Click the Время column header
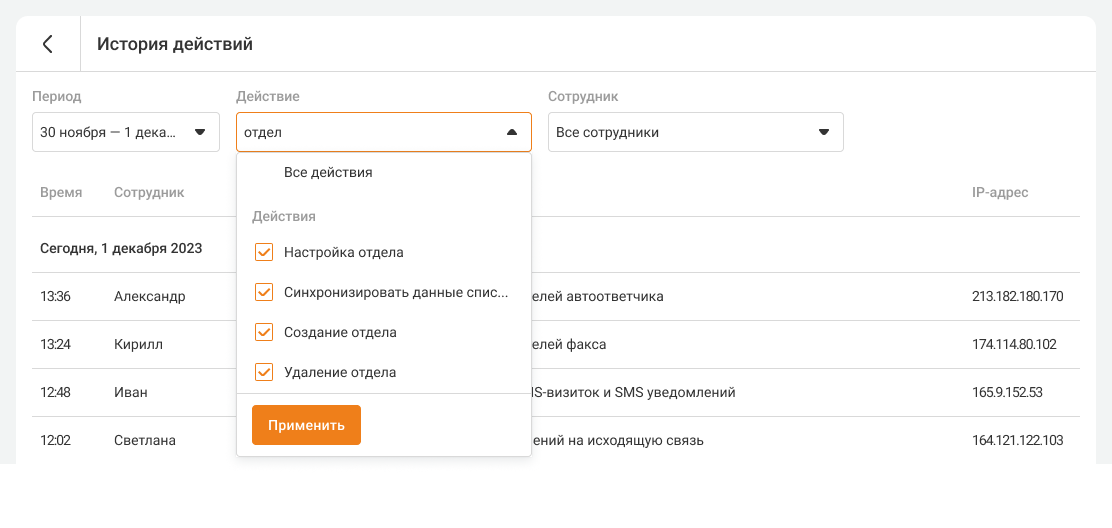Screen dimensions: 1112x528 (61, 192)
